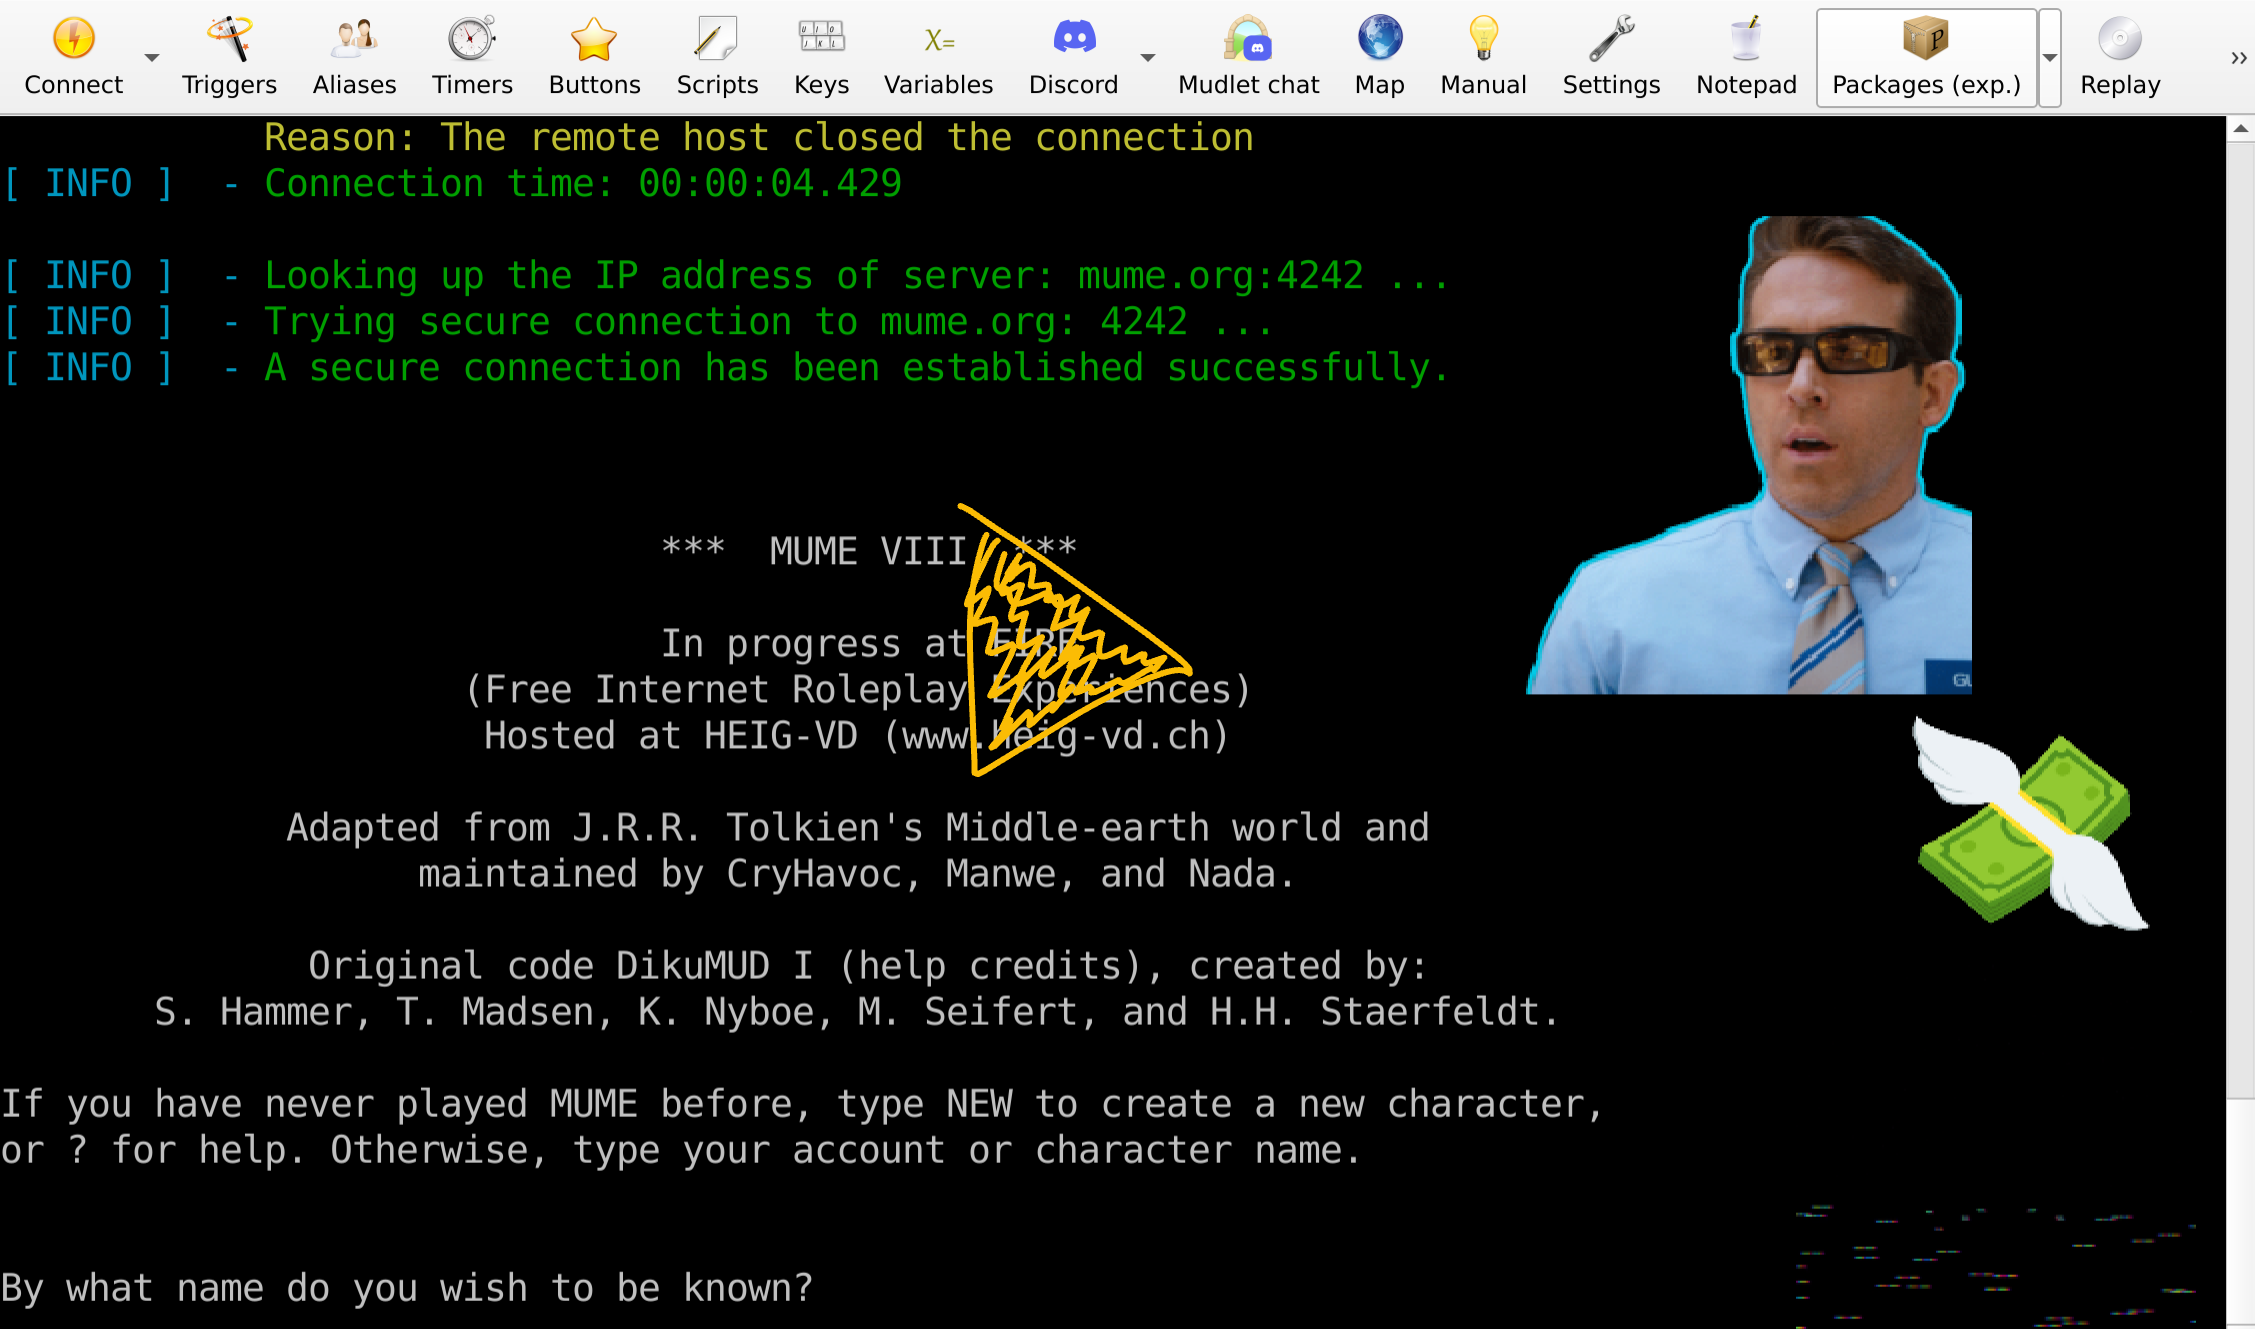Open the Timers editor
The height and width of the screenshot is (1329, 2255).
[472, 57]
